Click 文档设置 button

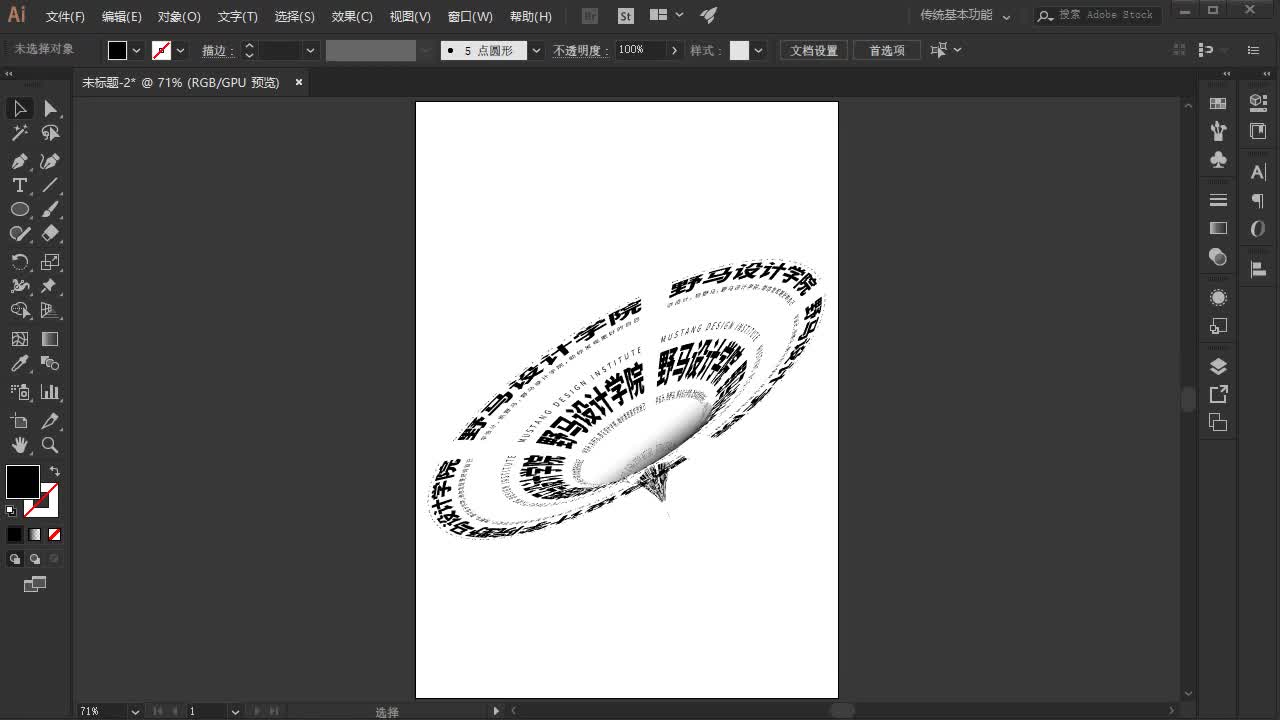(x=814, y=50)
